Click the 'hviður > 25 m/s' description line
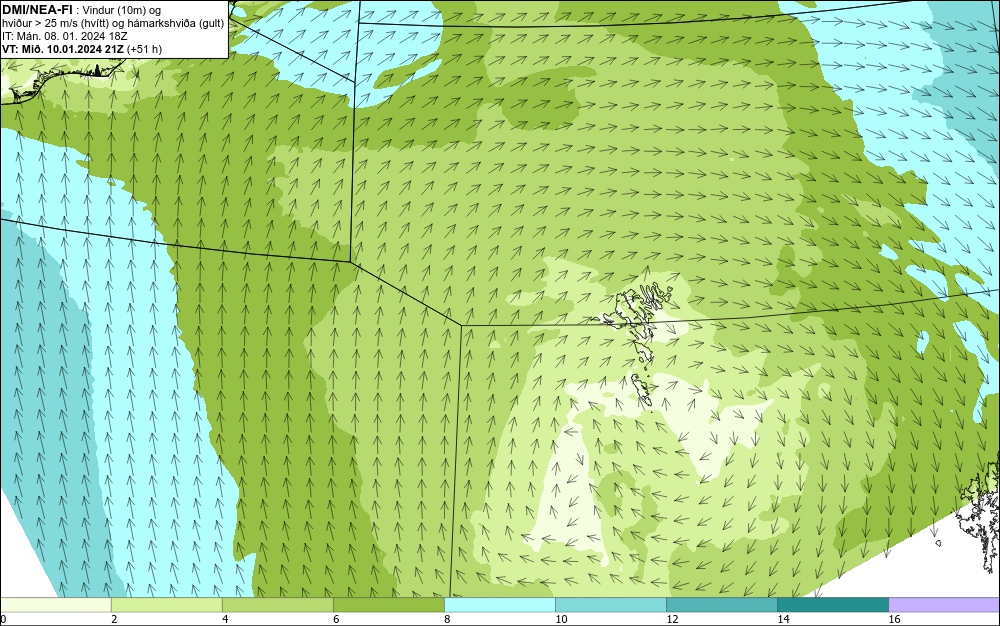This screenshot has width=1000, height=626. 113,24
